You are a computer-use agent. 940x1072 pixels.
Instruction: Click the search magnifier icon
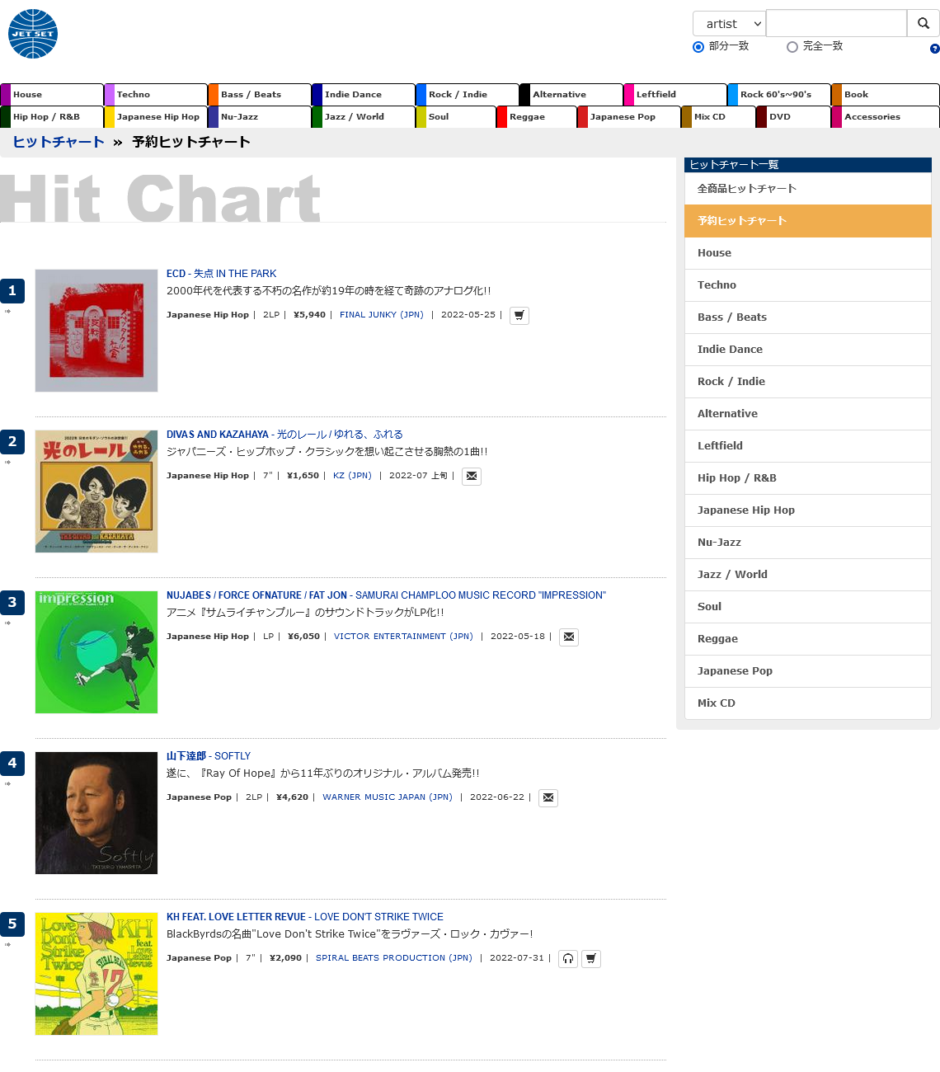pyautogui.click(x=923, y=23)
